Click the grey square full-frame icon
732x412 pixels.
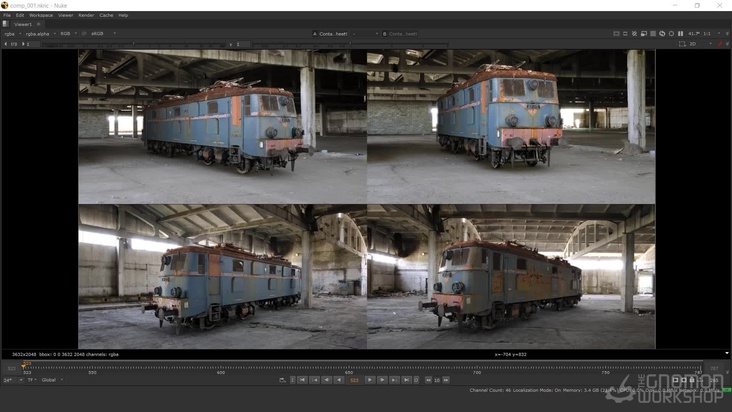coord(653,34)
